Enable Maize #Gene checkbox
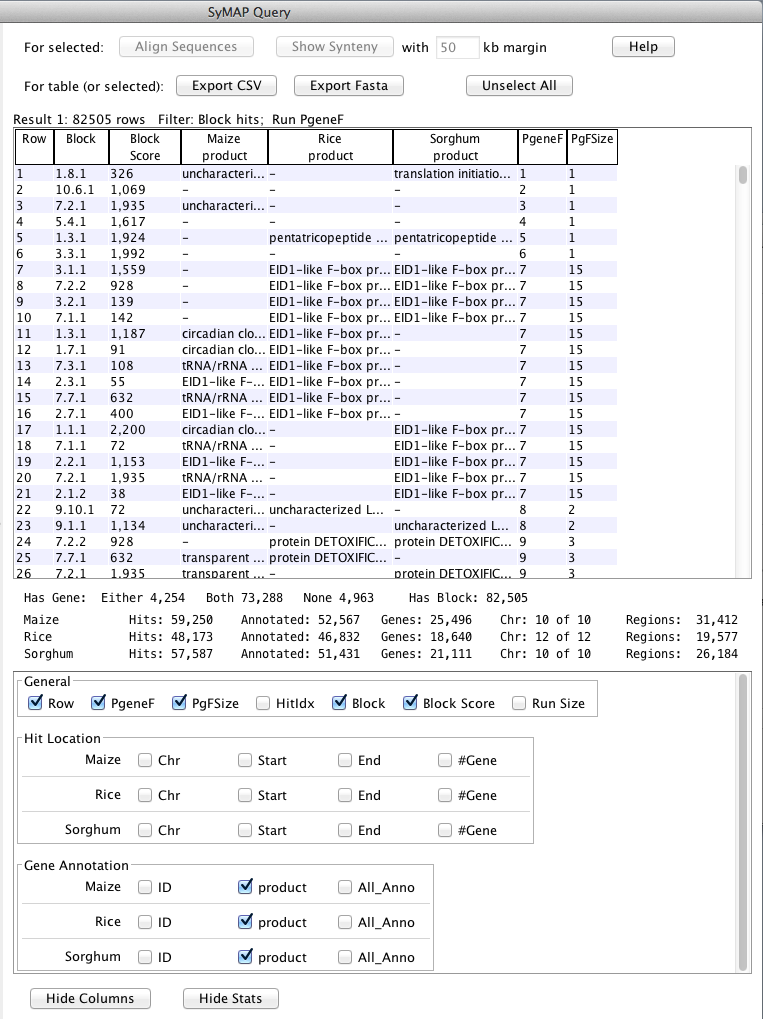 point(445,760)
